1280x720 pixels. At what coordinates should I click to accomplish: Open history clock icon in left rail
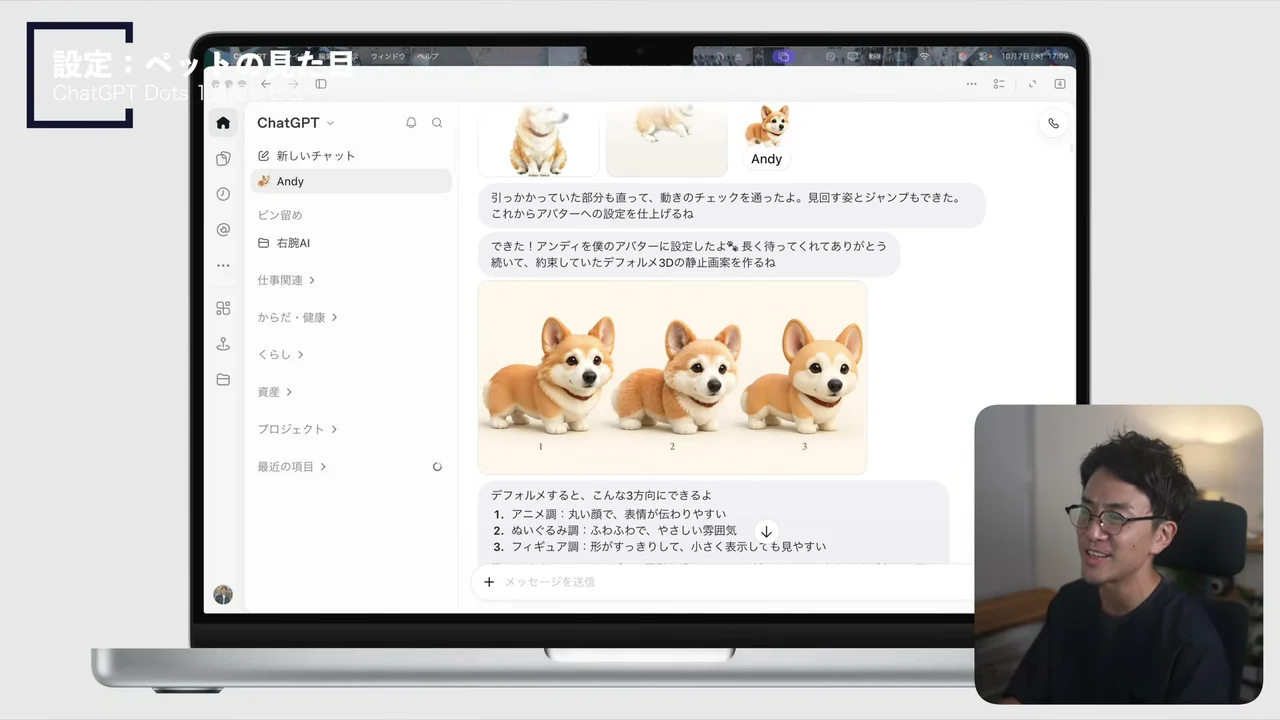tap(223, 194)
